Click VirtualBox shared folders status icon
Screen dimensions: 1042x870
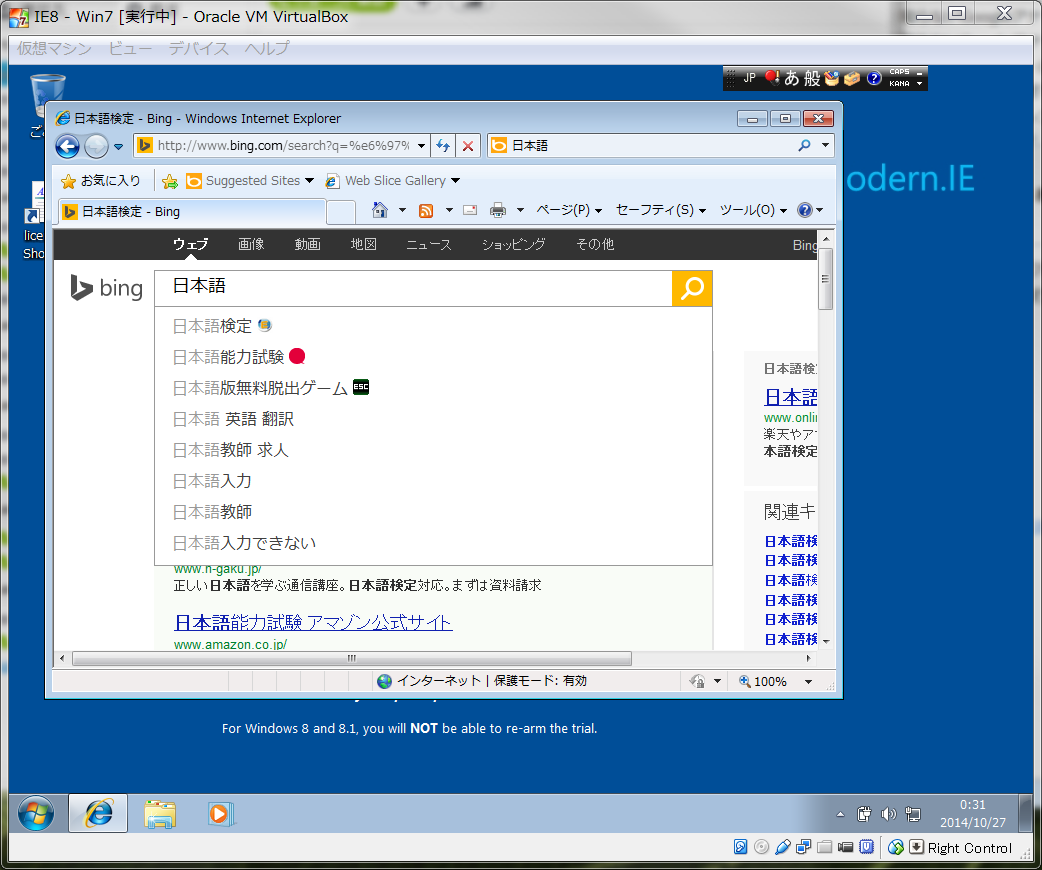tap(825, 847)
